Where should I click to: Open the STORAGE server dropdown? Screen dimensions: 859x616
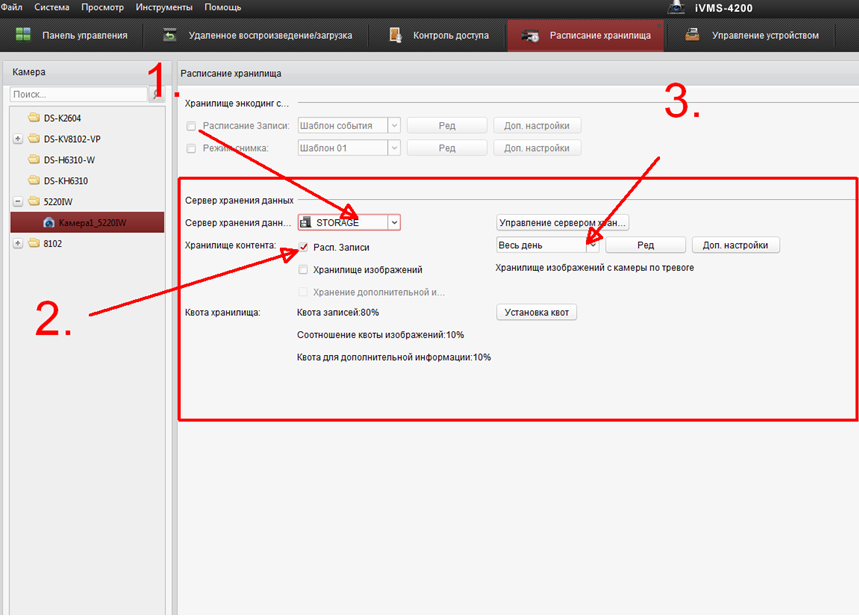point(394,222)
